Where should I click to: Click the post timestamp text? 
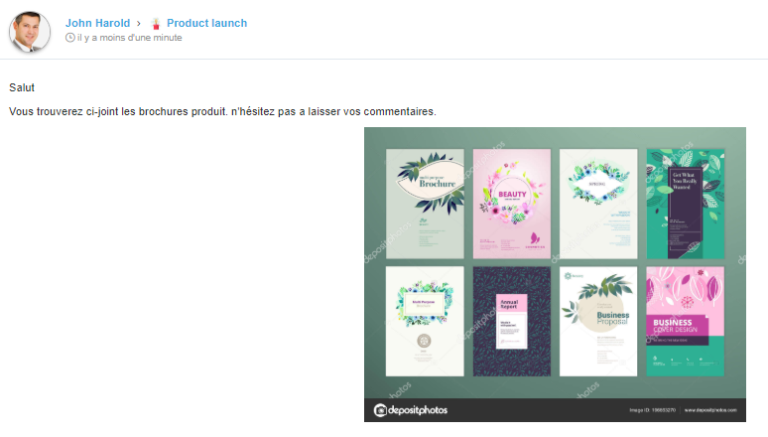tap(129, 38)
